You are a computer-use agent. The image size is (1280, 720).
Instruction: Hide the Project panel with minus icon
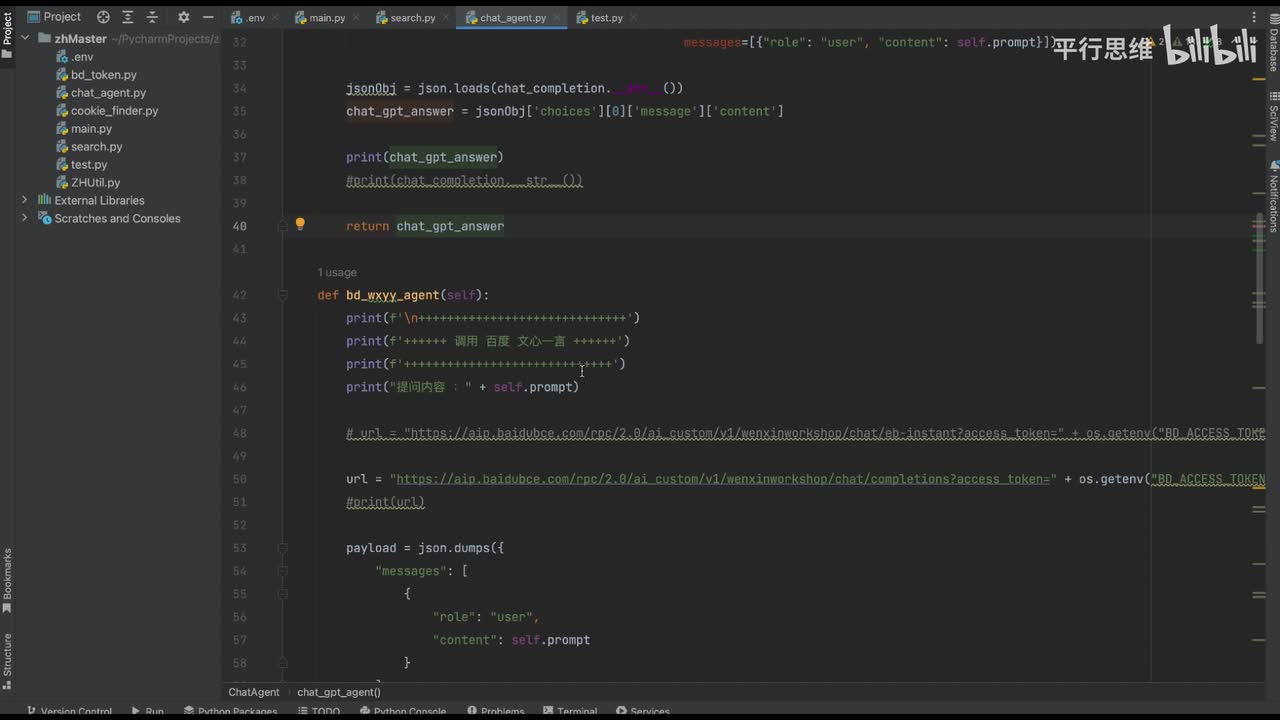tap(207, 17)
